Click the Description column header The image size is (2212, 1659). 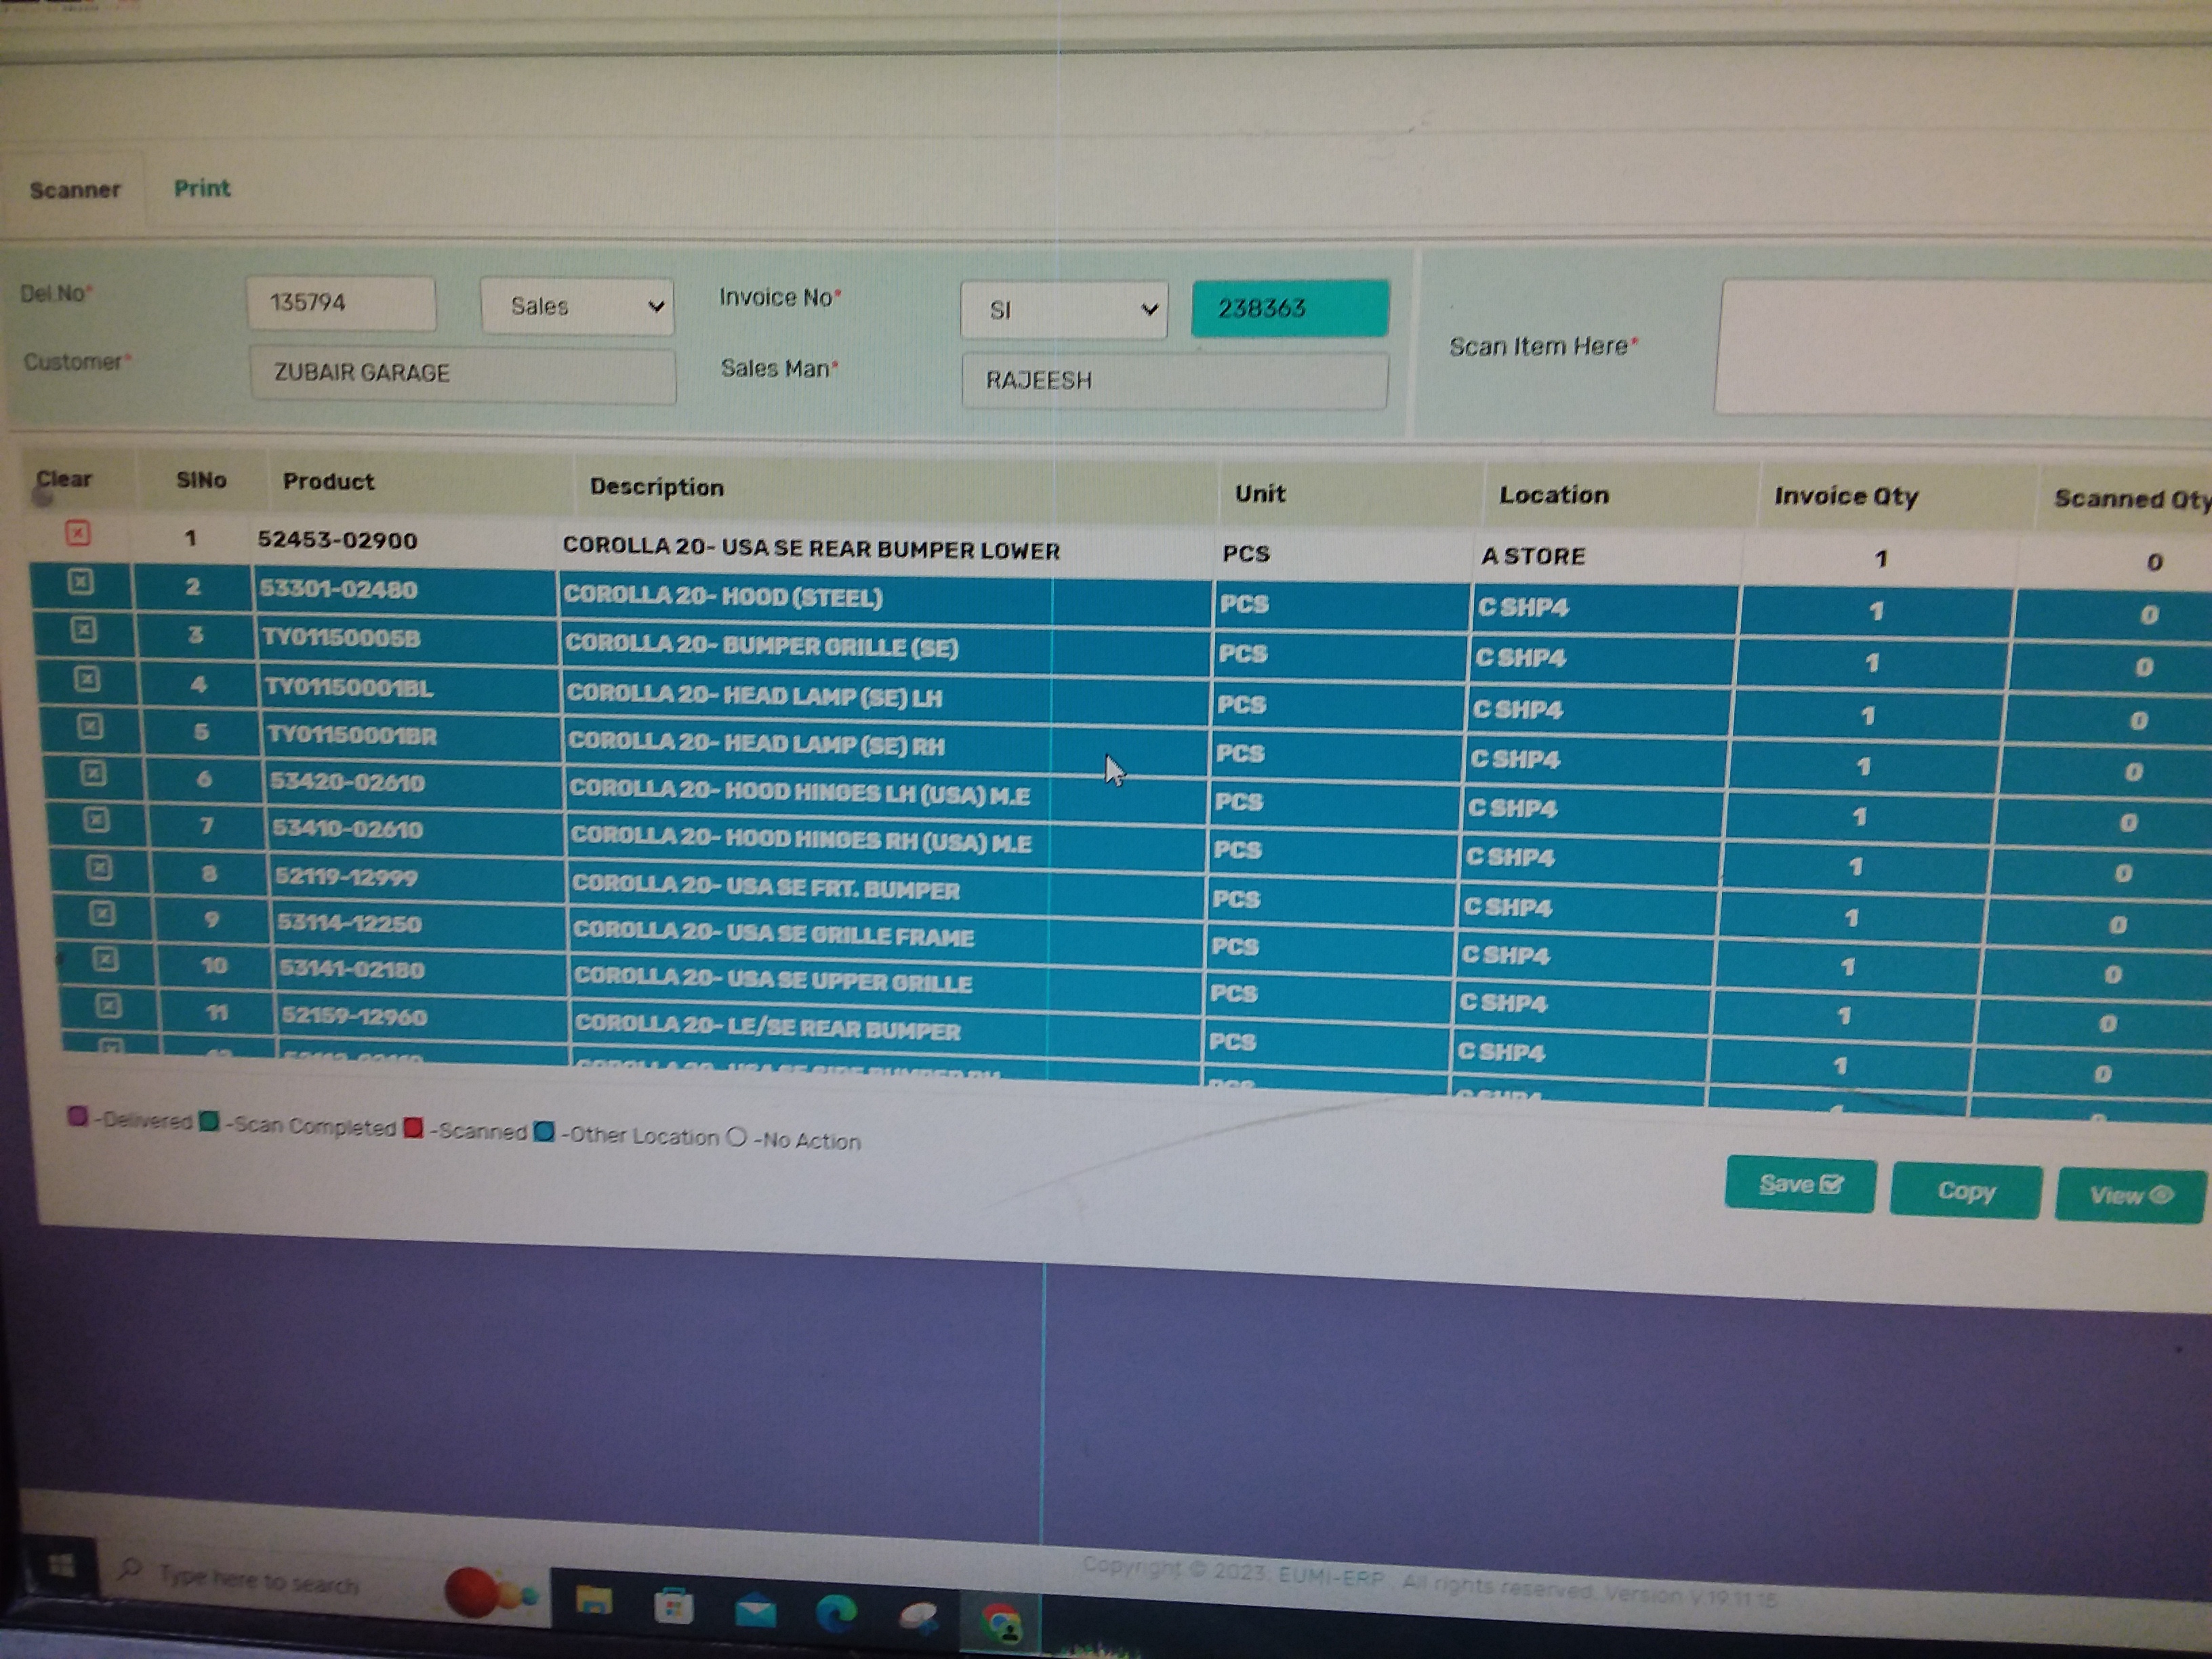pos(656,487)
